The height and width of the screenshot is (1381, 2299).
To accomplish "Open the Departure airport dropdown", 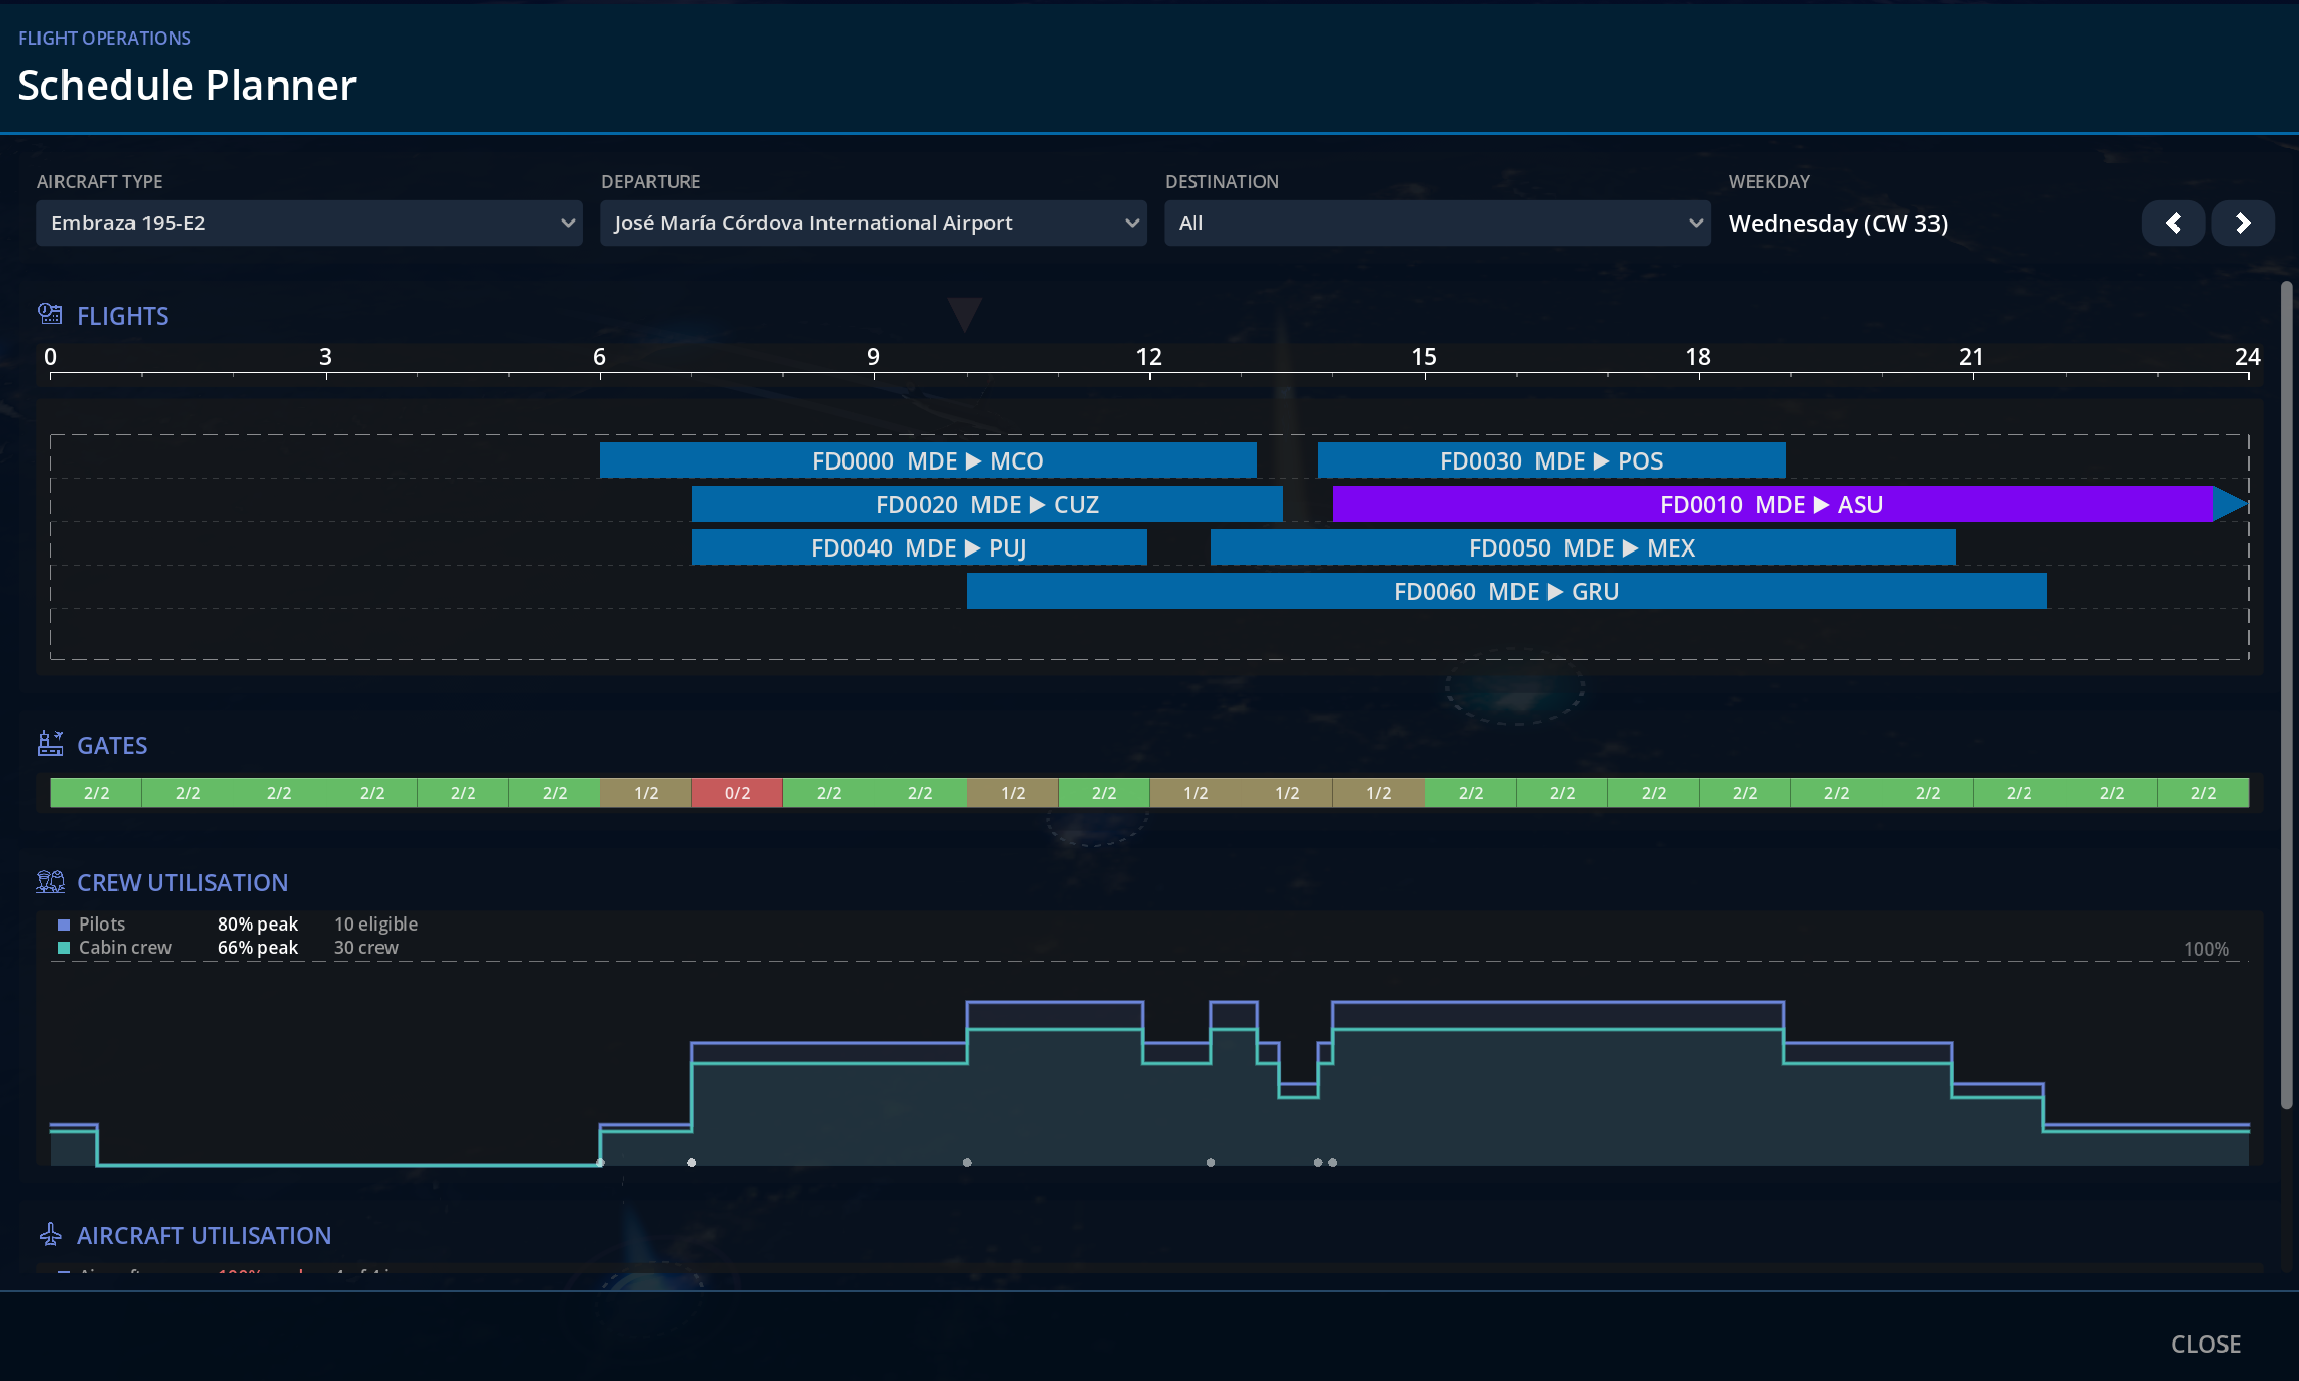I will (873, 223).
